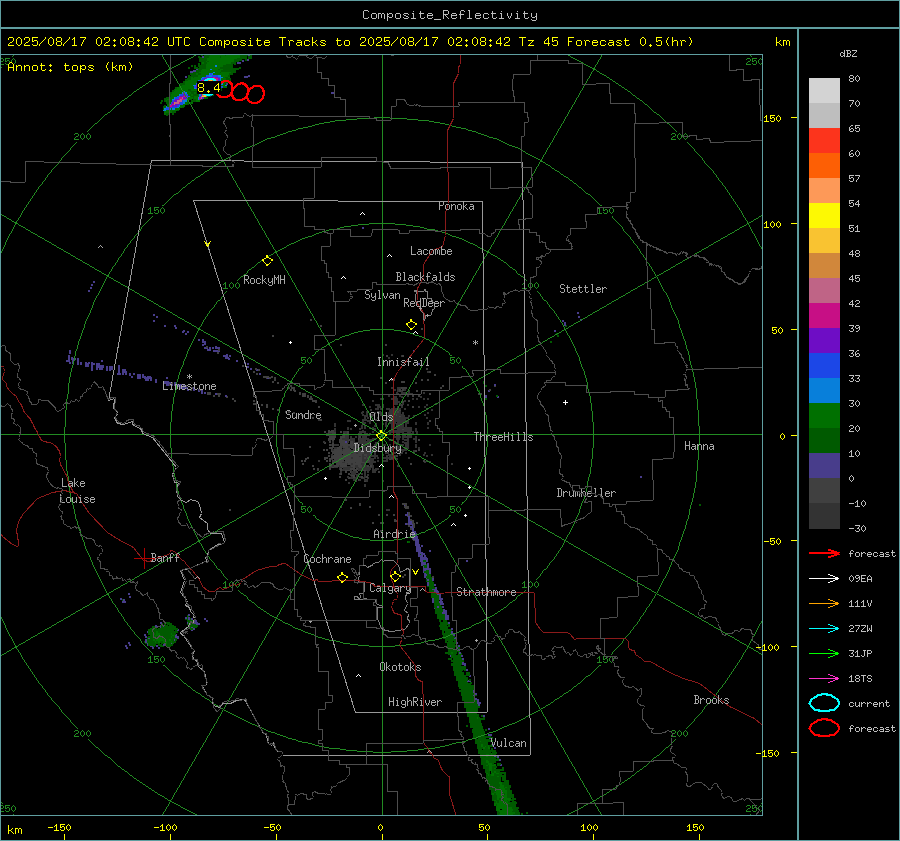Click the red swatch between 65 and 60 dBZ
This screenshot has height=841, width=900.
pos(824,141)
